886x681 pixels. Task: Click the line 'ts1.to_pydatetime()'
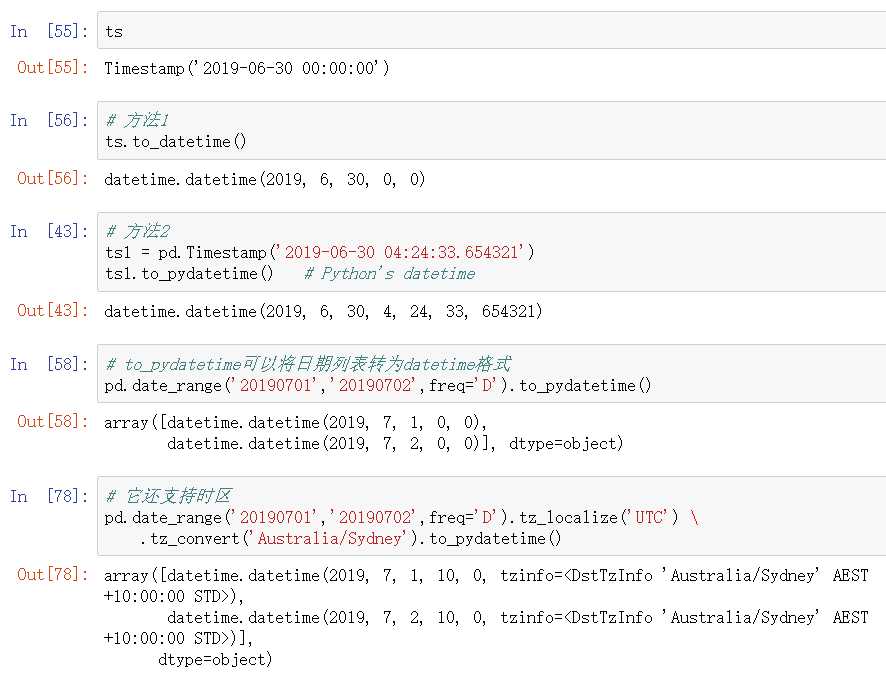(x=189, y=274)
